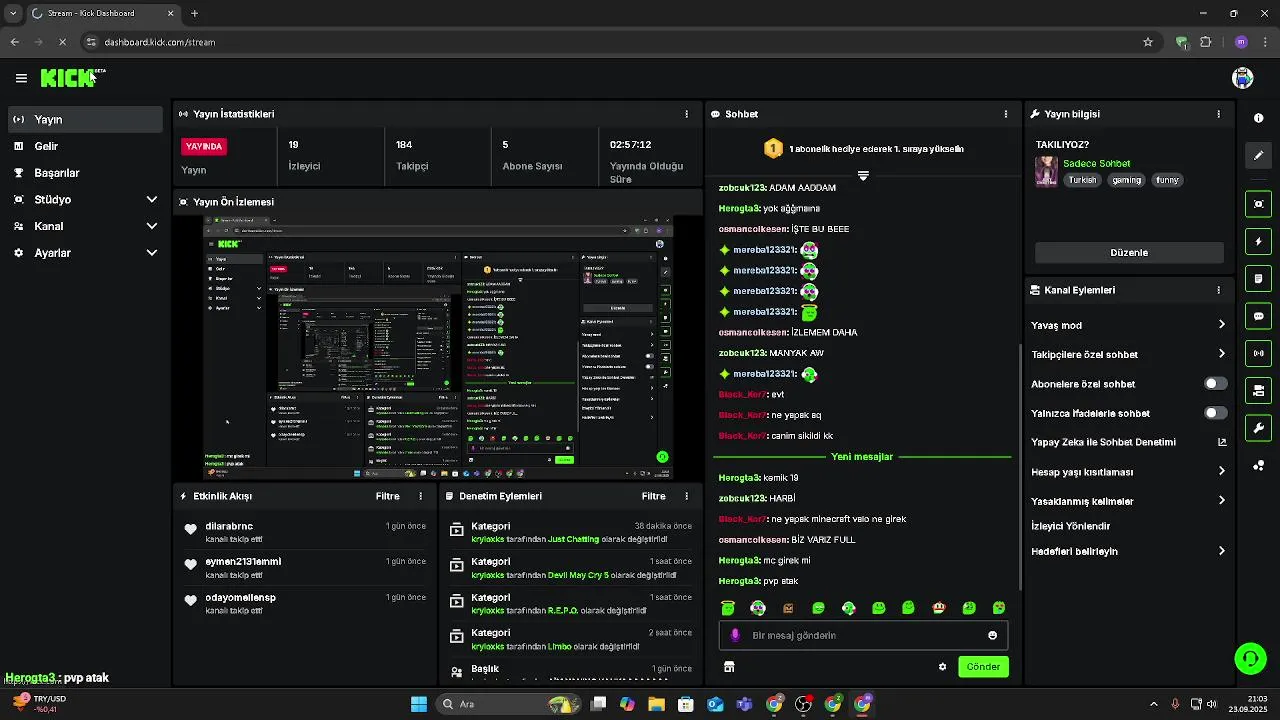Image resolution: width=1280 pixels, height=720 pixels.
Task: Collapse the pinned gift leaderboard chevron
Action: coord(863,175)
